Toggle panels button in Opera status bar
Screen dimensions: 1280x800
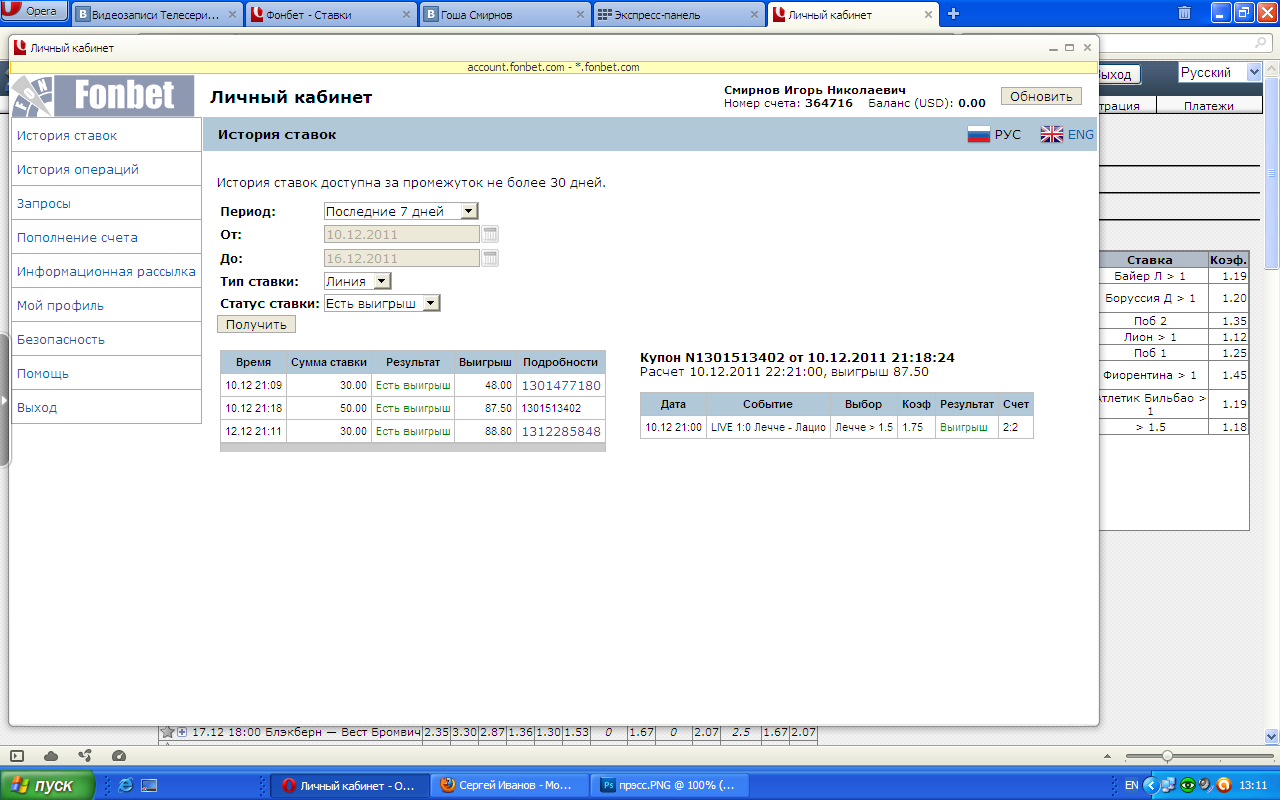click(x=17, y=756)
